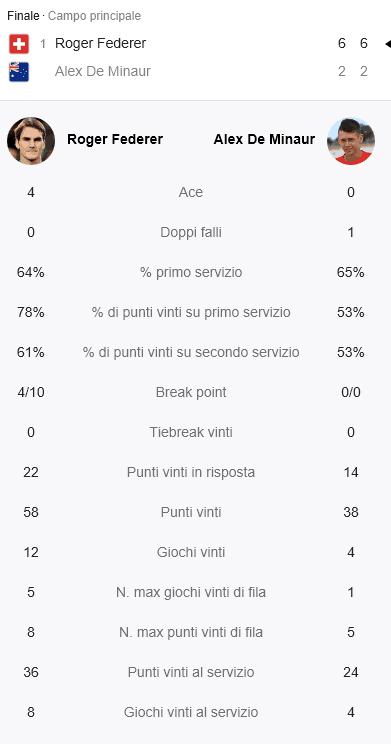This screenshot has height=744, width=391.
Task: Click Federer's seed number 1
Action: (43, 44)
